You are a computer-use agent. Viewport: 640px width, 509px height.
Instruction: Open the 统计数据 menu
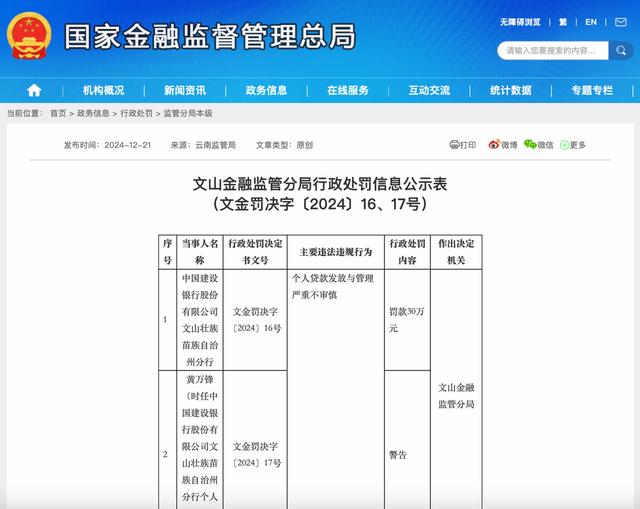tap(511, 90)
